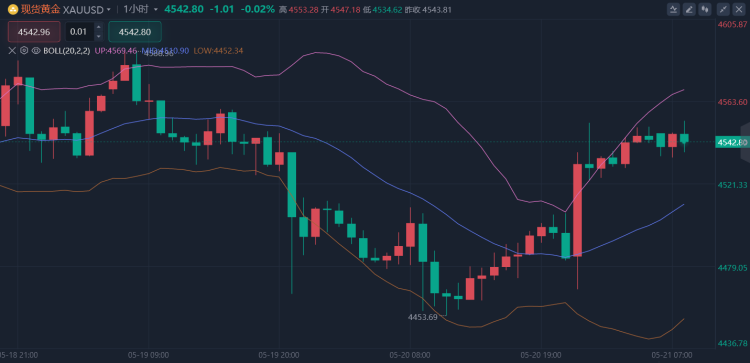Click the 05-19 09:00 time label
The width and height of the screenshot is (750, 363).
click(148, 355)
